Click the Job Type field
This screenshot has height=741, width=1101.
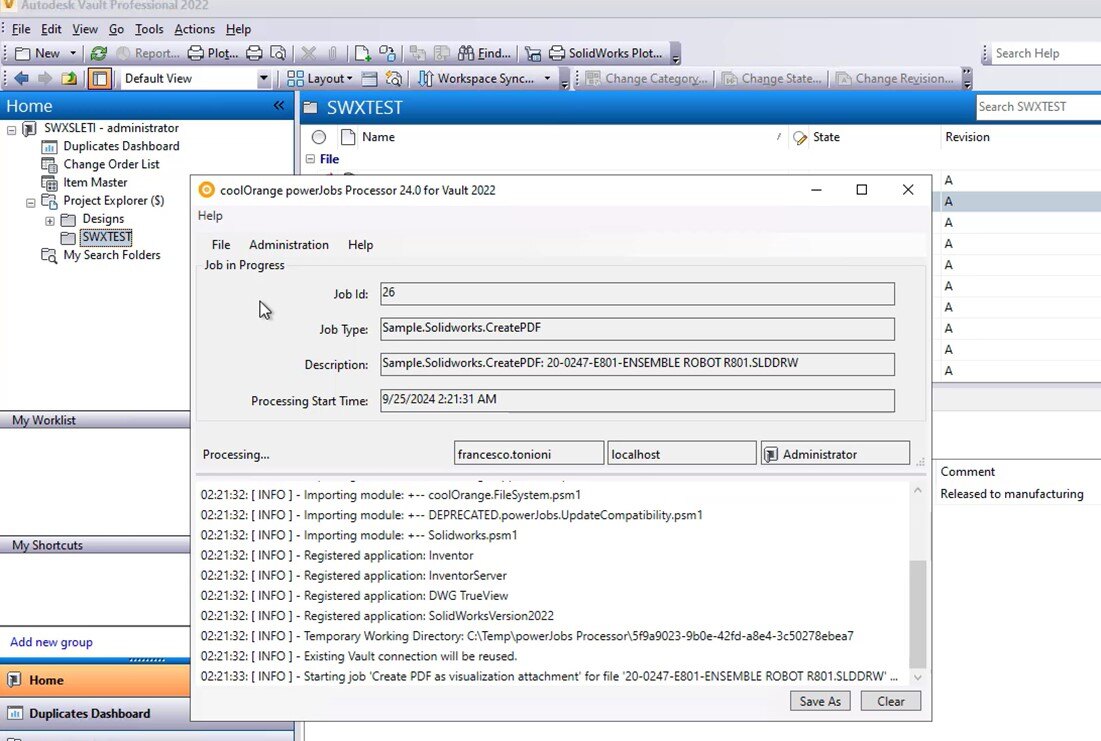[x=637, y=329]
